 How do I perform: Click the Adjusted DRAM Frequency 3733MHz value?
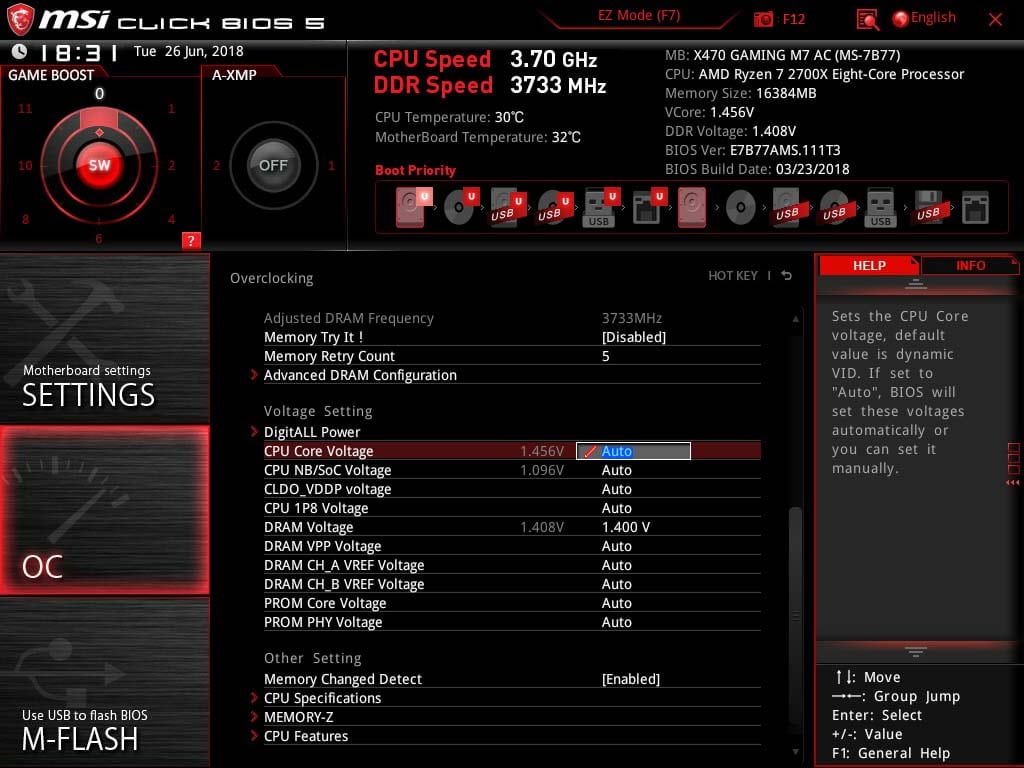tap(632, 318)
